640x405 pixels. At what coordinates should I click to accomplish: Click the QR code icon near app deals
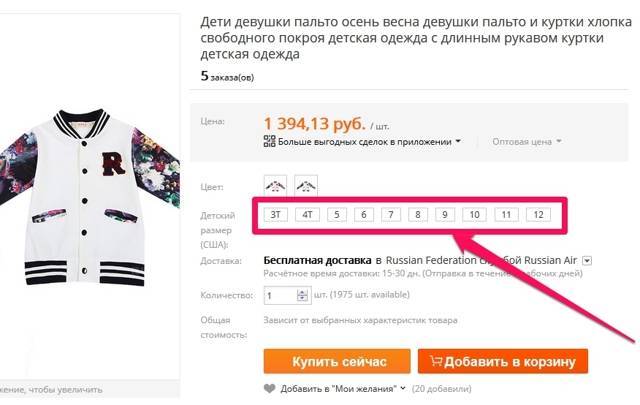[x=269, y=141]
